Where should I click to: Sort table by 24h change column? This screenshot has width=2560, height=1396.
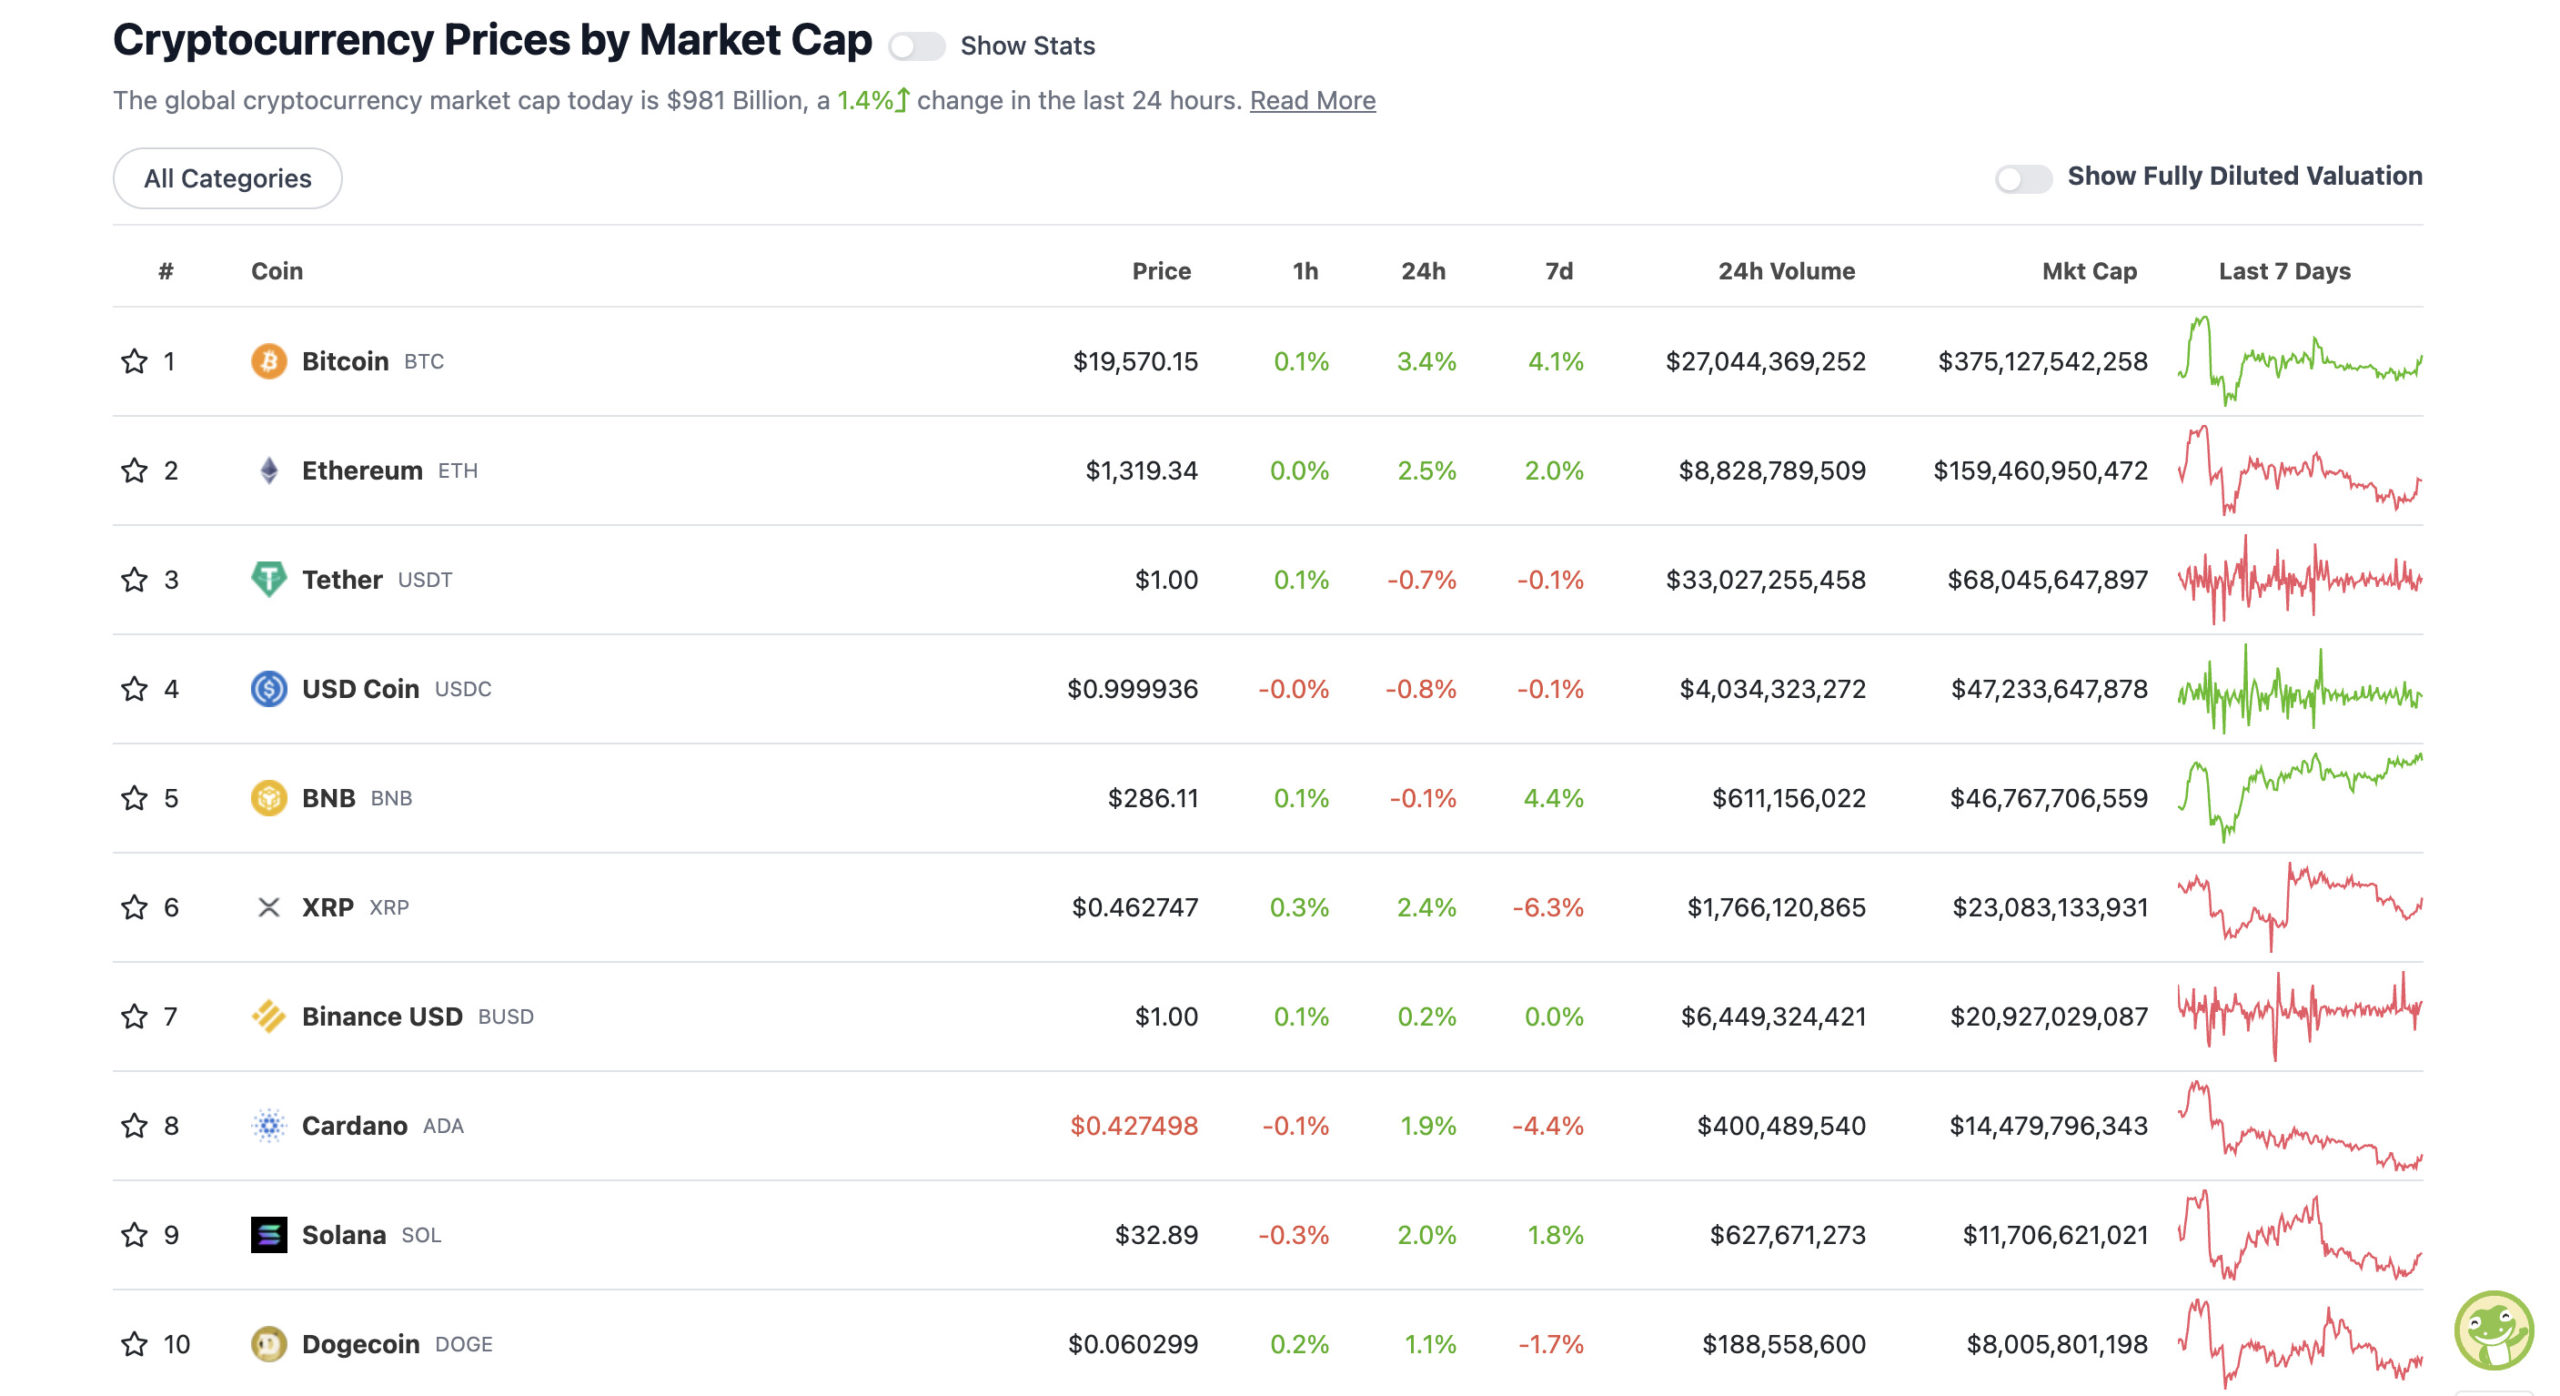(1423, 271)
